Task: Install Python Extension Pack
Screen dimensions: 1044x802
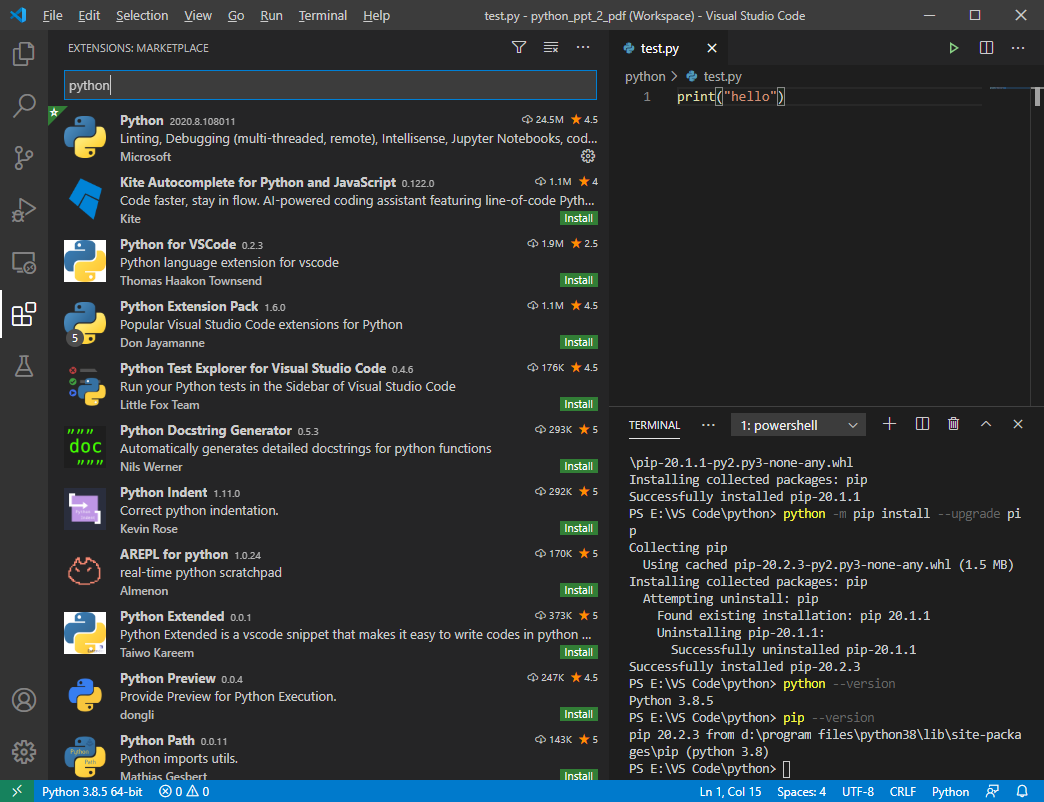Action: point(579,342)
